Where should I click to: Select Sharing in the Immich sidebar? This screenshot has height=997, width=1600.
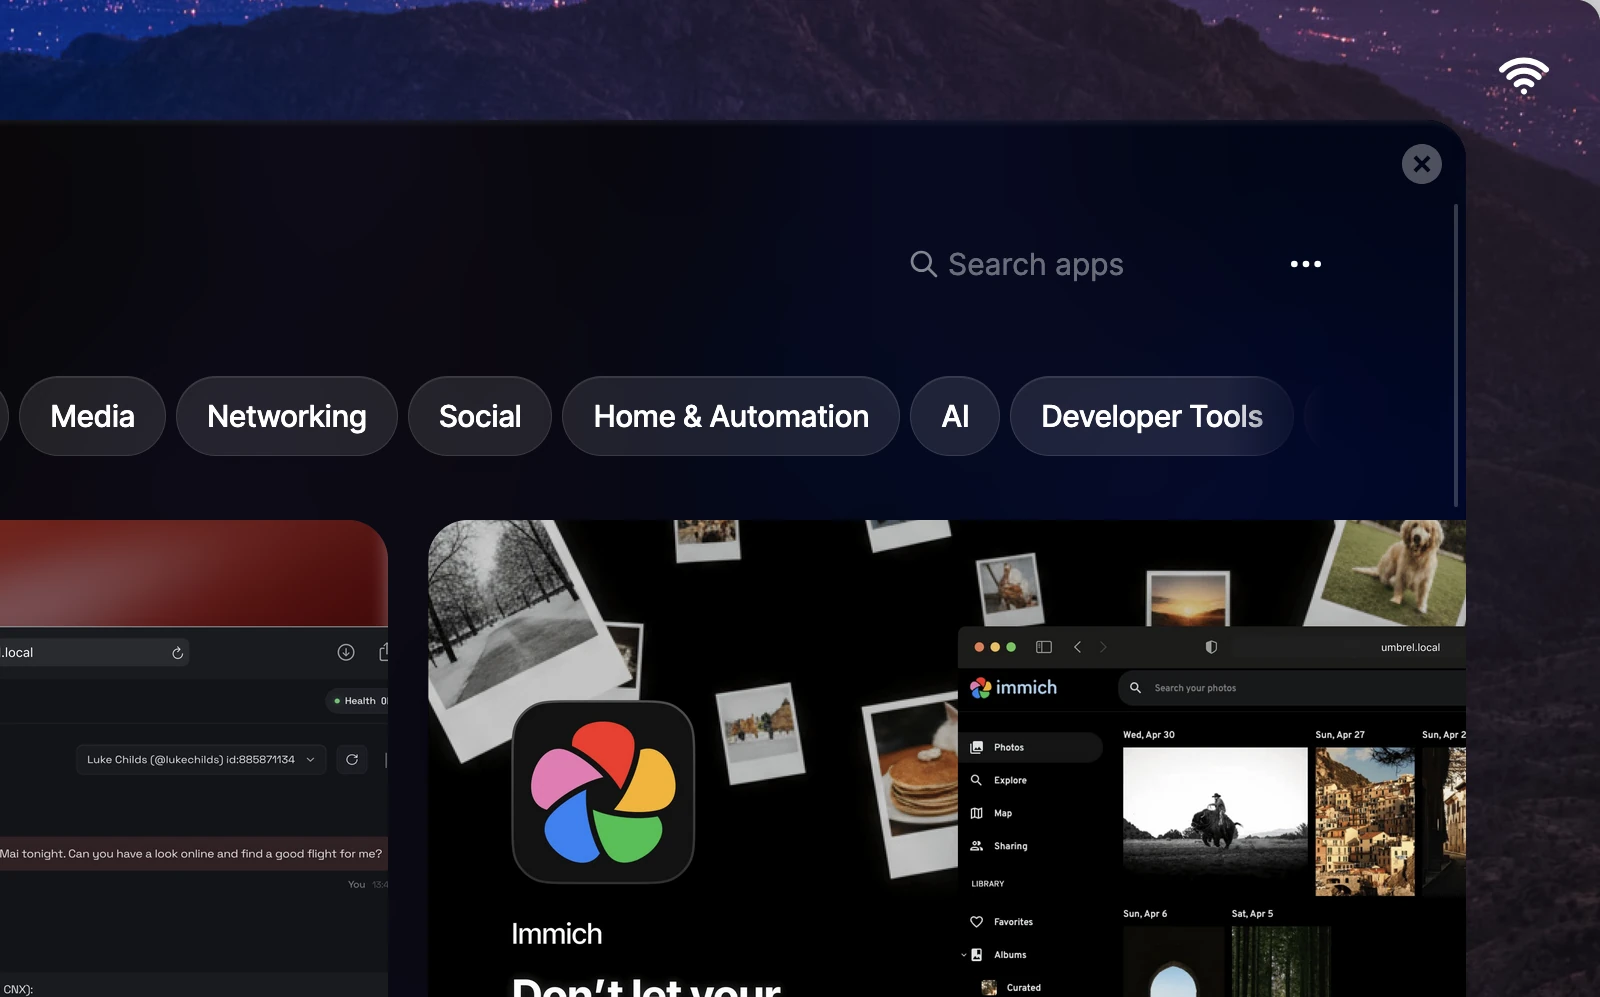[1011, 845]
